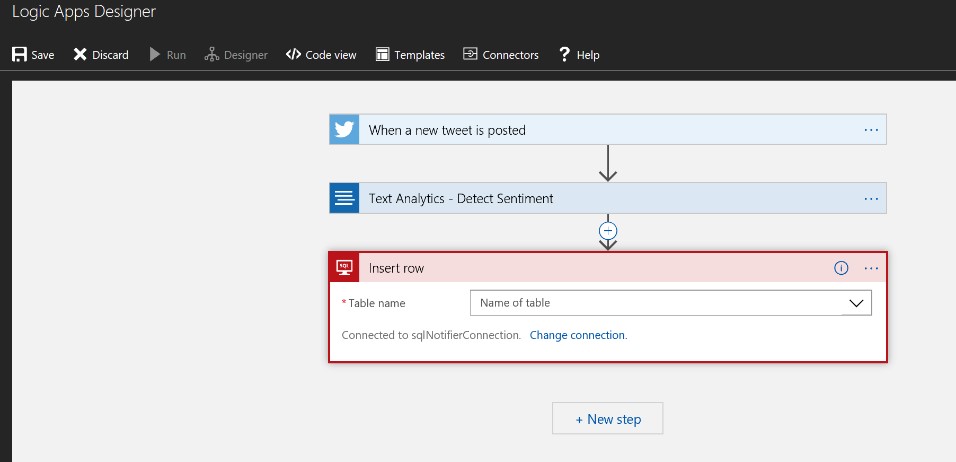Click the Save floppy disk icon
Viewport: 956px width, 462px height.
pyautogui.click(x=19, y=54)
